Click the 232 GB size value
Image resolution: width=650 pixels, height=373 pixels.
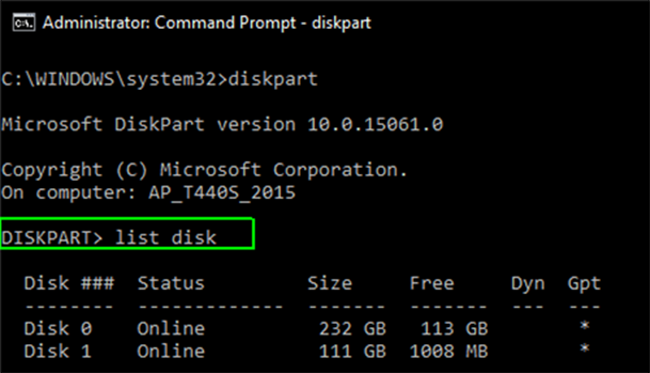click(x=352, y=329)
